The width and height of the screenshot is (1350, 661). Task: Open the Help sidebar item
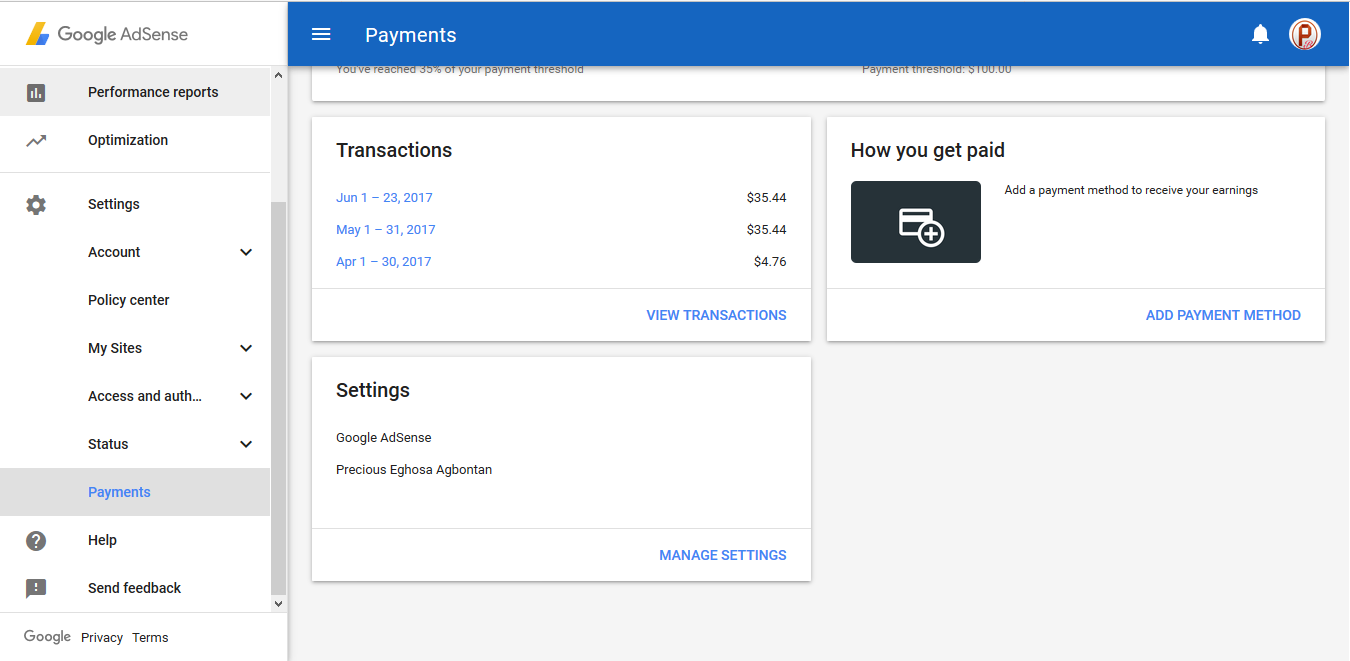[x=135, y=540]
